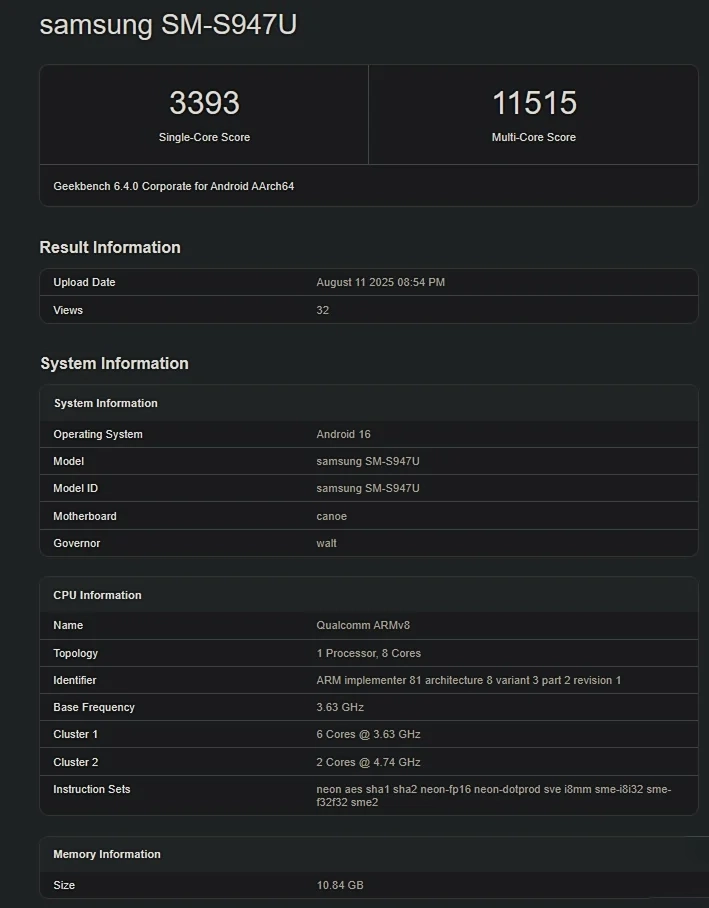Select the CPU name Qualcomm ARMv8
Screen dimensions: 709x908
363,625
